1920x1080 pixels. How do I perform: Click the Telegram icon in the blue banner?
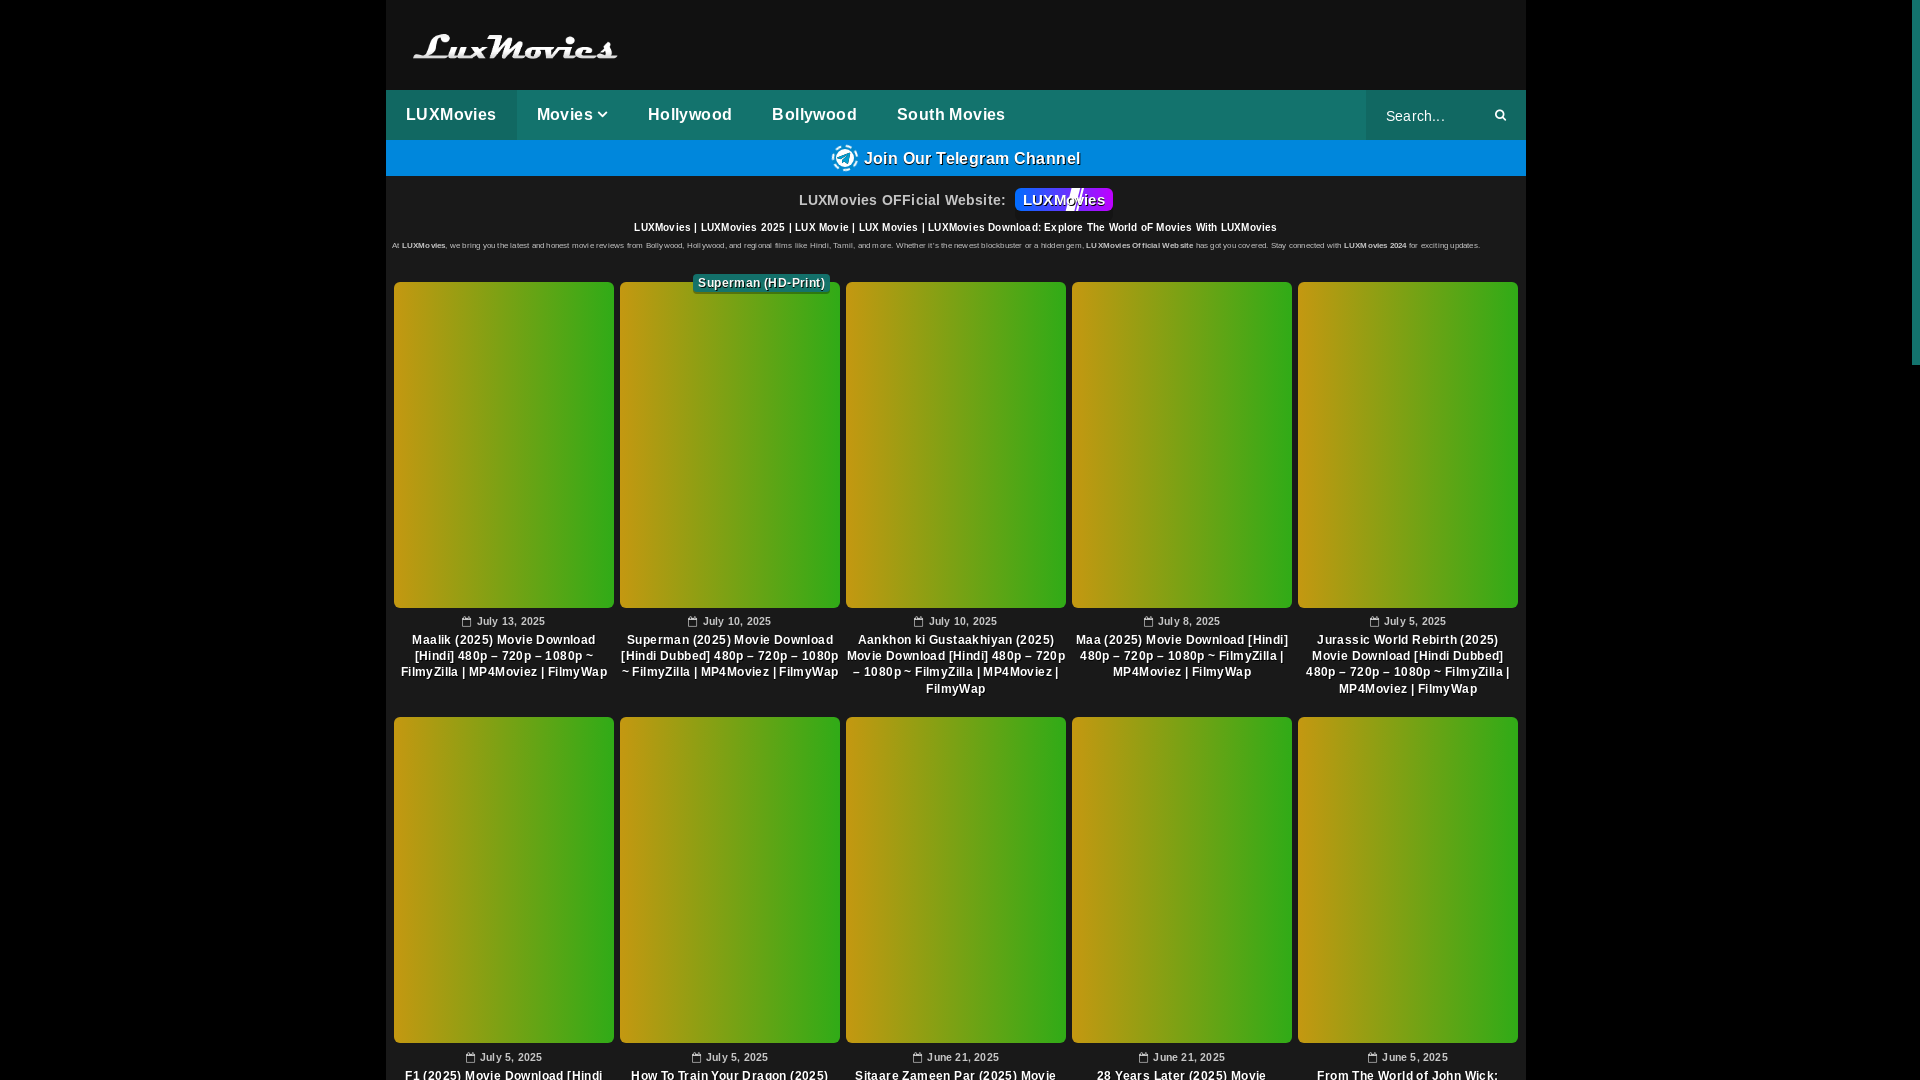tap(845, 158)
